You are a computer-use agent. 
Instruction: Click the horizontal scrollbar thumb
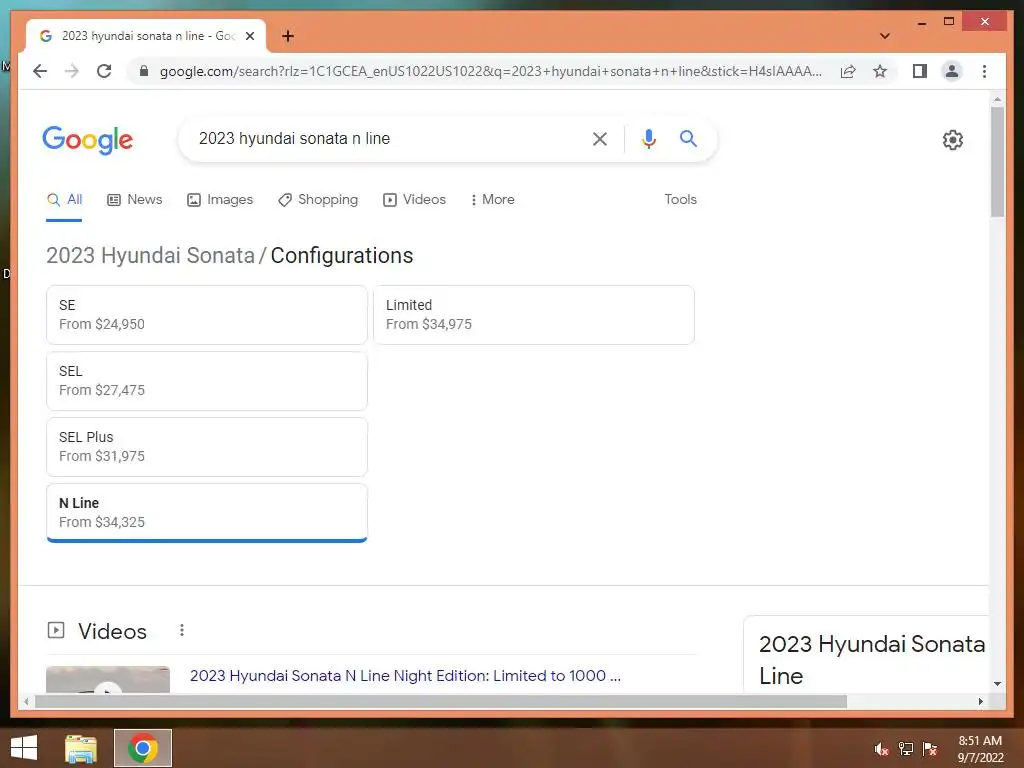pyautogui.click(x=441, y=701)
